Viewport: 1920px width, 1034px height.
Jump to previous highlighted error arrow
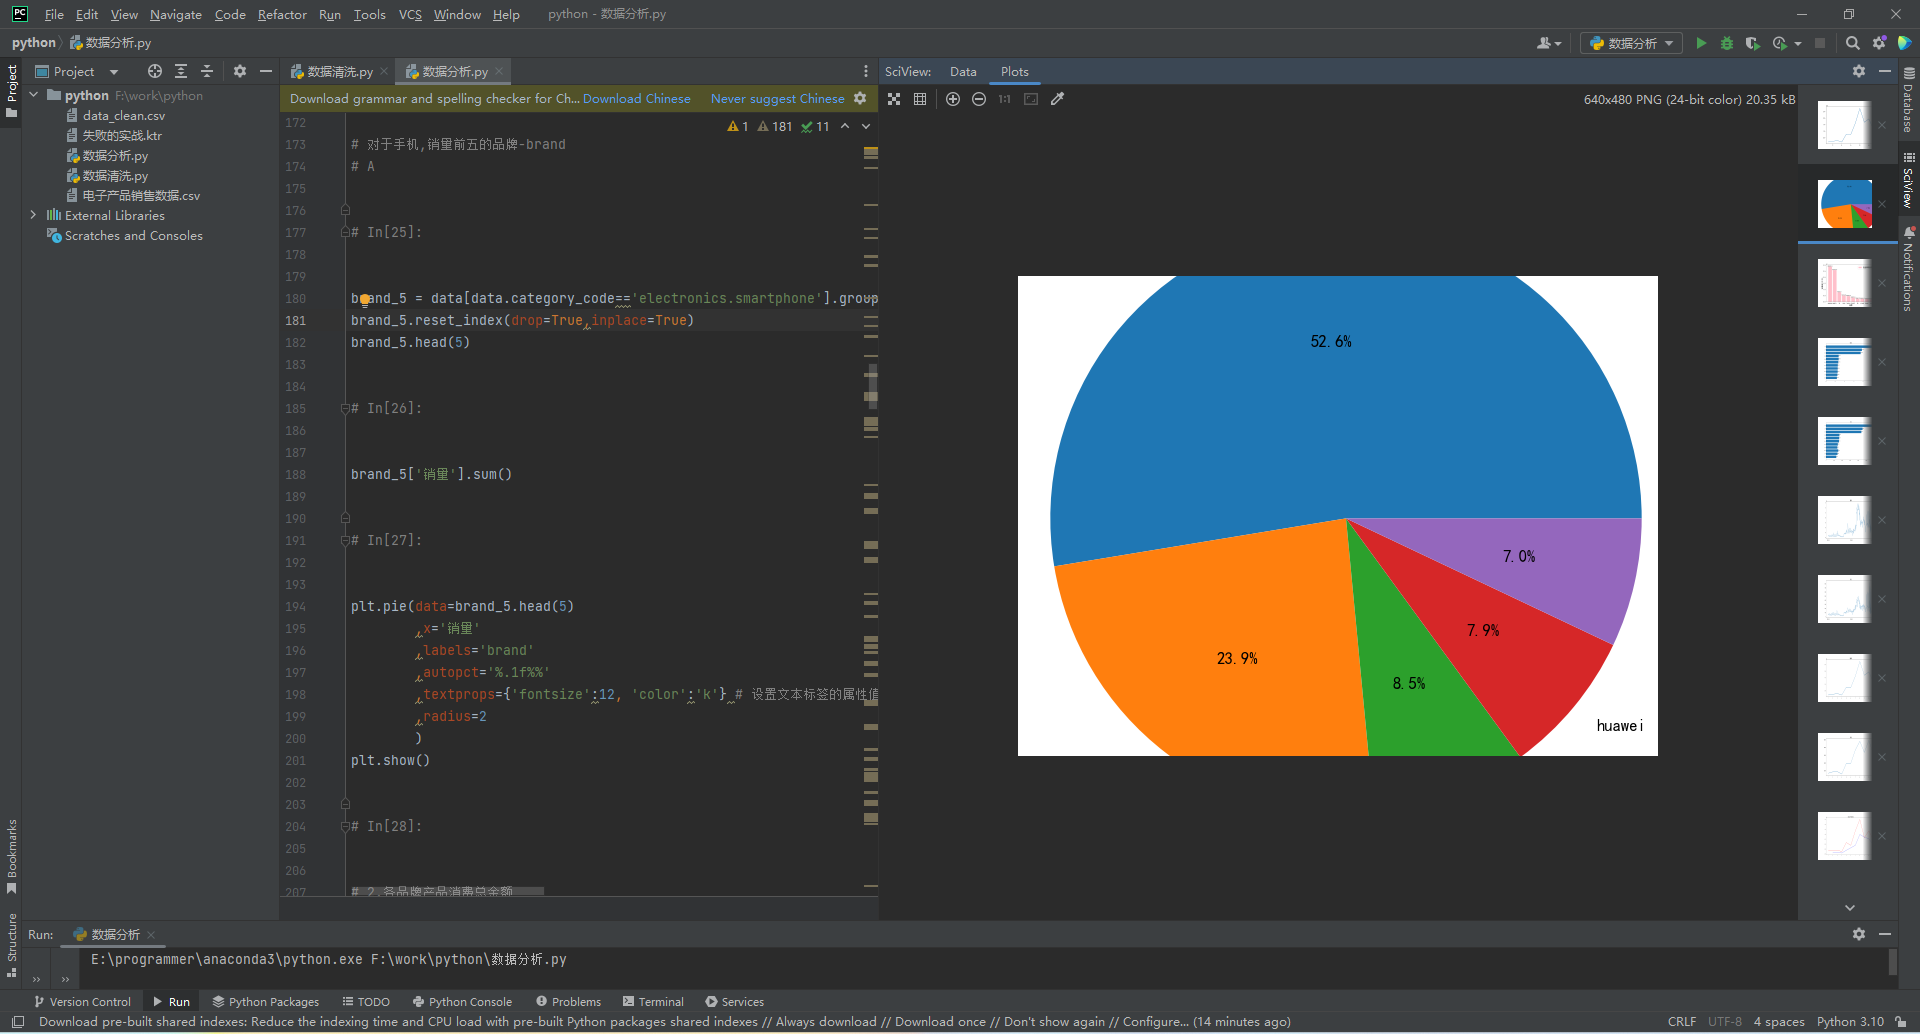click(x=845, y=126)
